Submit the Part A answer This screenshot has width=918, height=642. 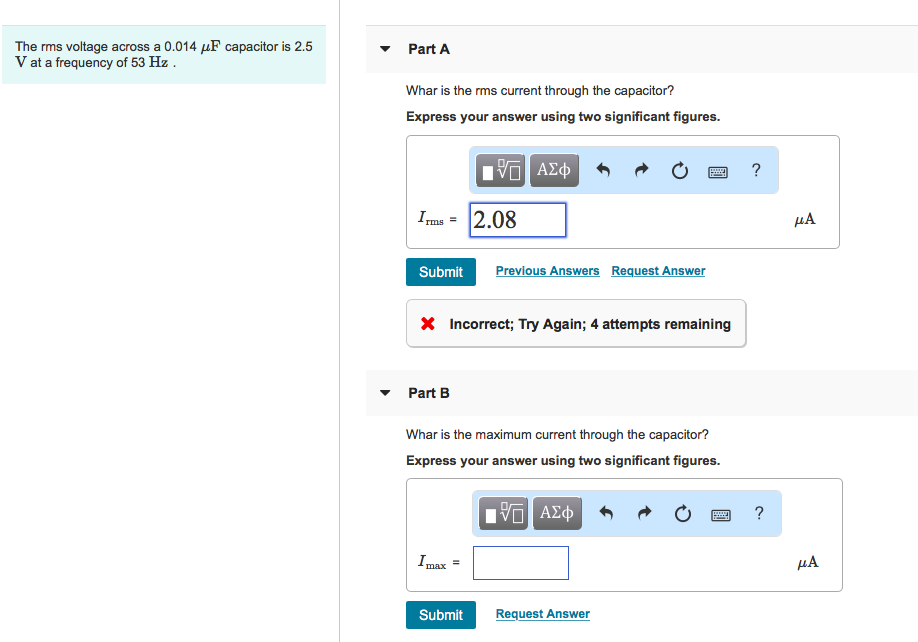[441, 272]
